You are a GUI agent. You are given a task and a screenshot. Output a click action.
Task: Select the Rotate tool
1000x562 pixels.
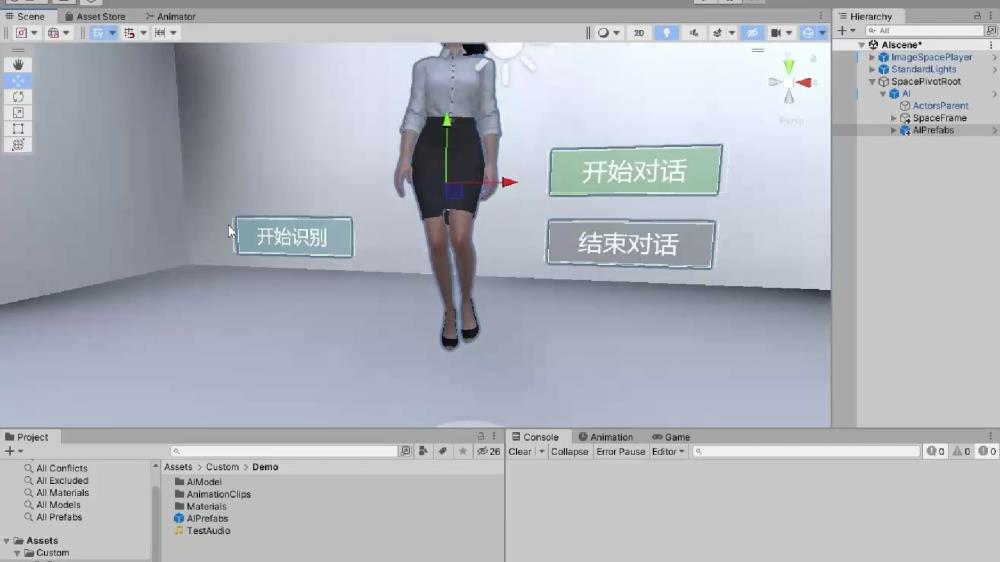(x=18, y=96)
